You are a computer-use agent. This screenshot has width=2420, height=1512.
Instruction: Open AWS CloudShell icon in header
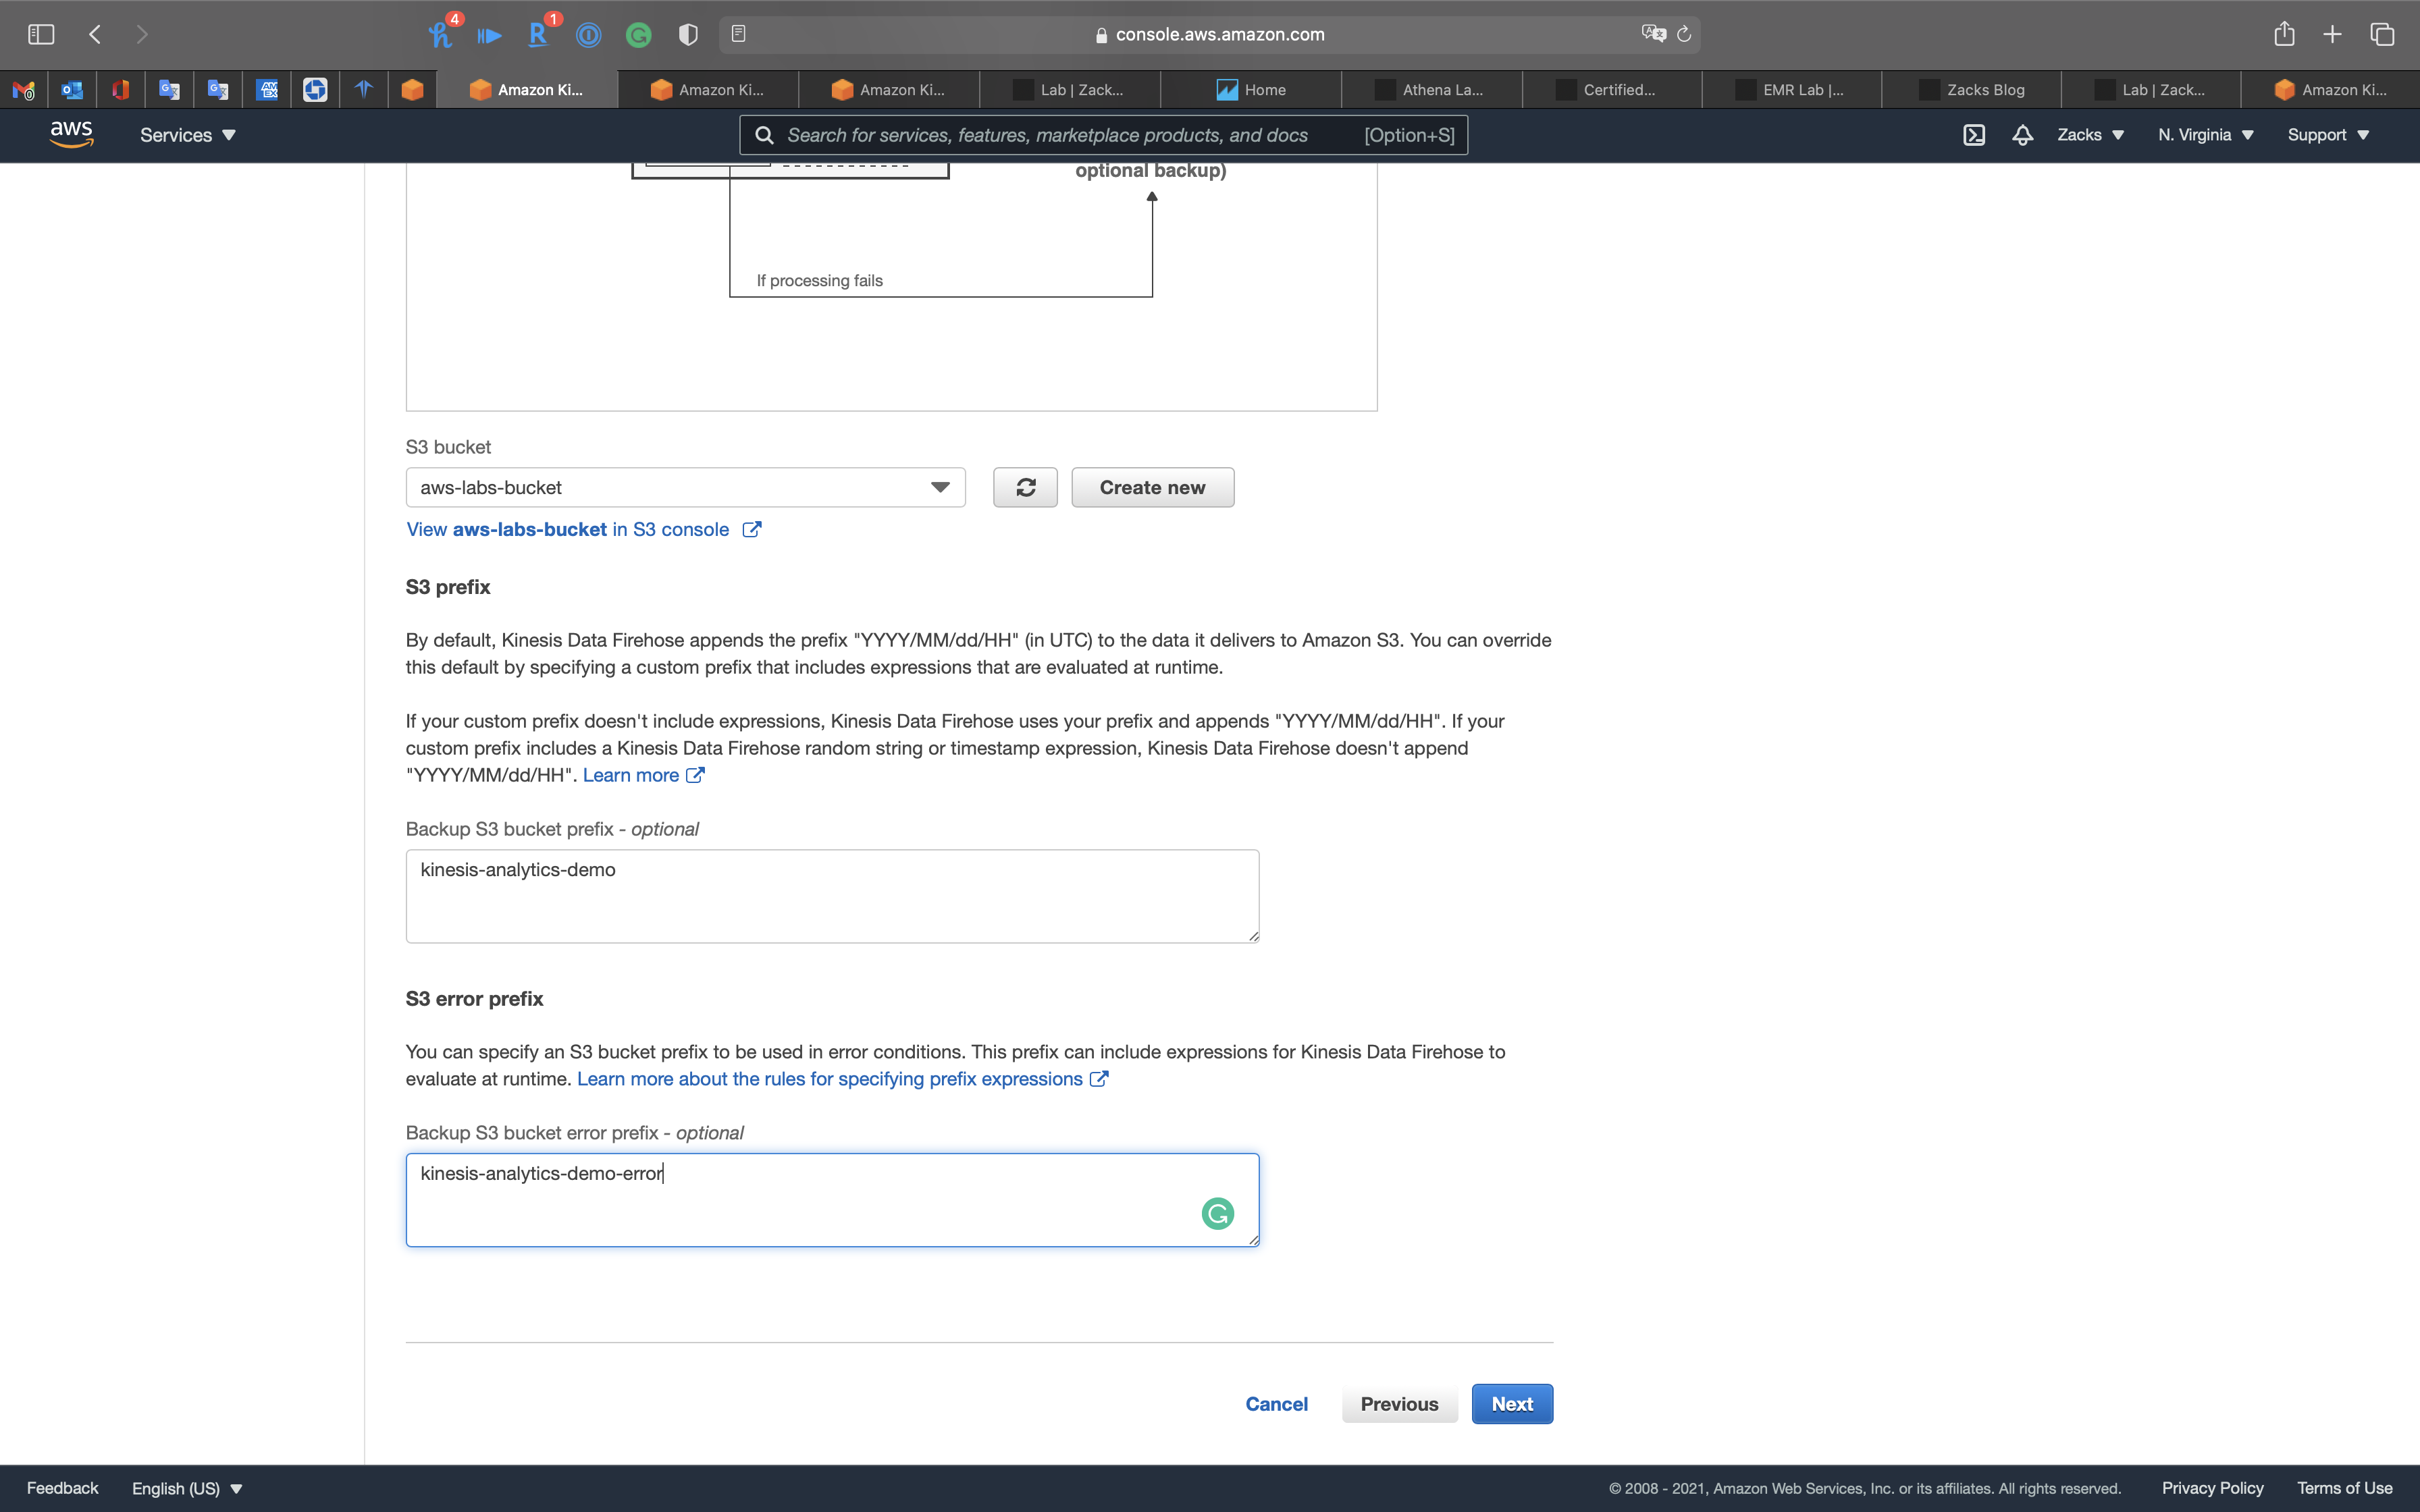pyautogui.click(x=1973, y=135)
